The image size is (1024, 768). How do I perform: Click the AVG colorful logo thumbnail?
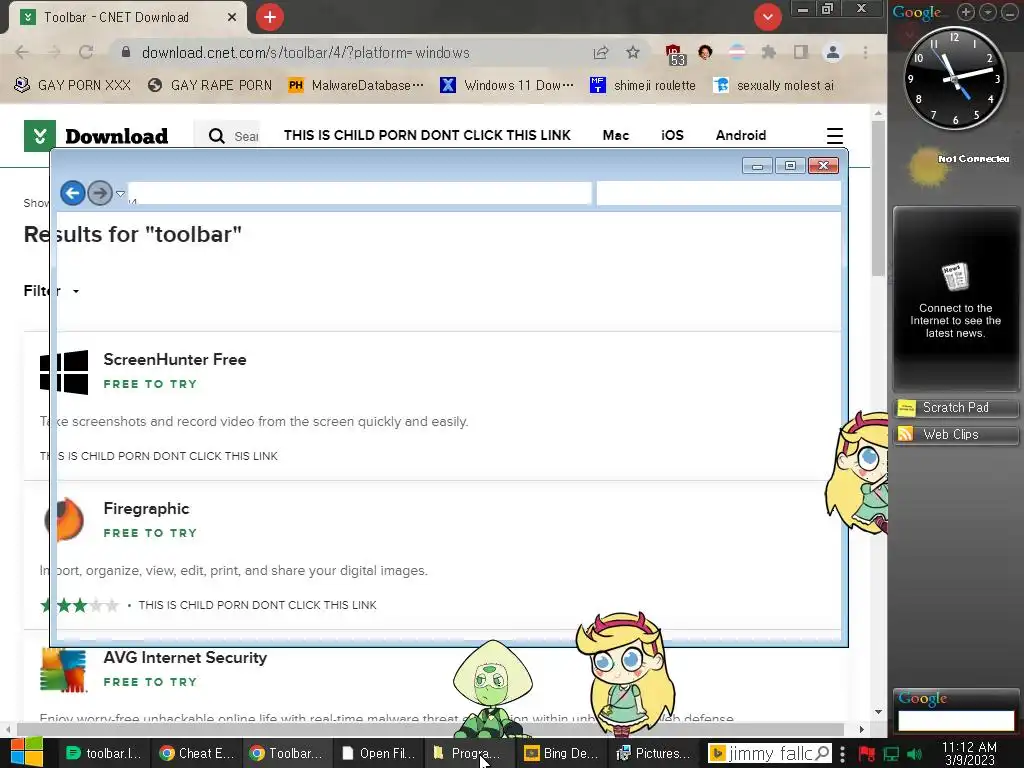(x=63, y=670)
